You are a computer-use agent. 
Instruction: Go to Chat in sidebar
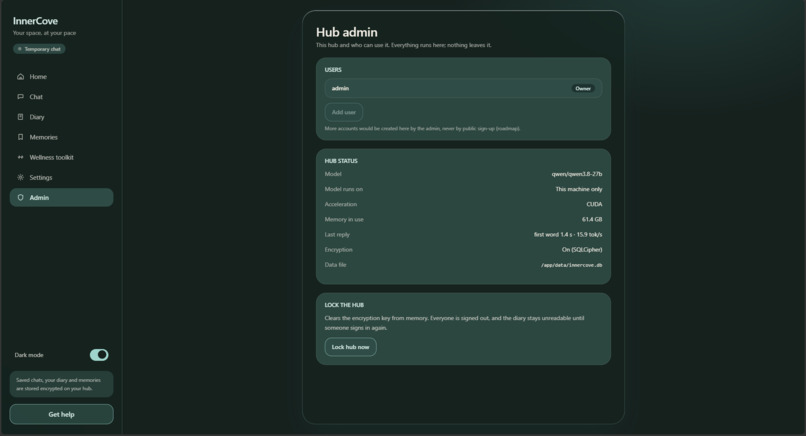pyautogui.click(x=61, y=97)
